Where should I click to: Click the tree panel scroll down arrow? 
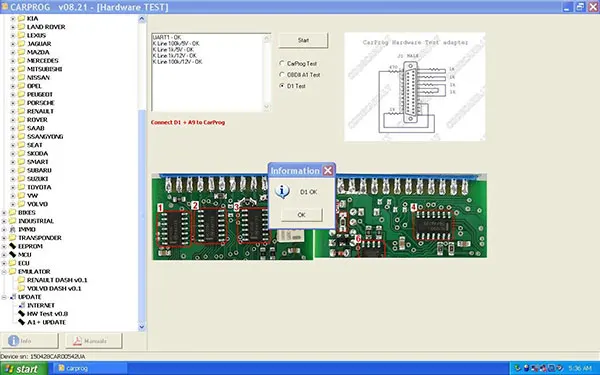tap(142, 327)
